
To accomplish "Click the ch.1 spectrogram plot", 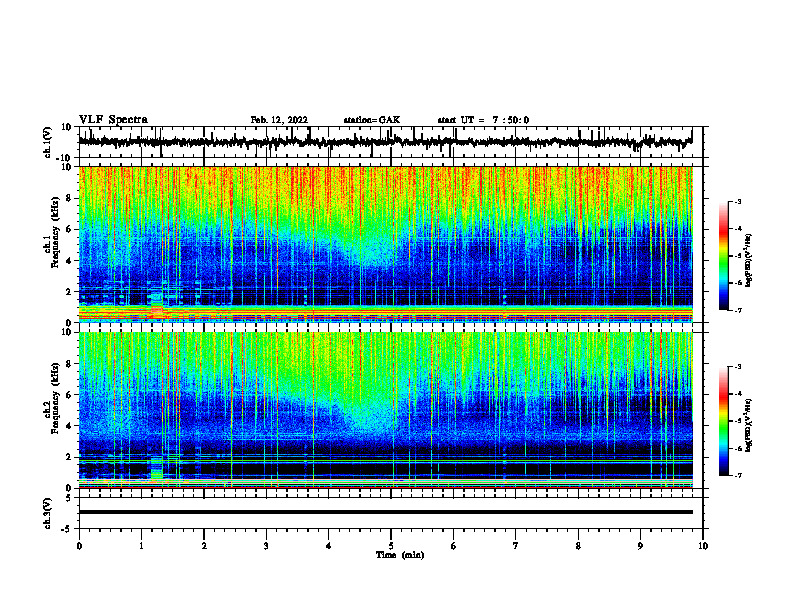I will 386,244.
